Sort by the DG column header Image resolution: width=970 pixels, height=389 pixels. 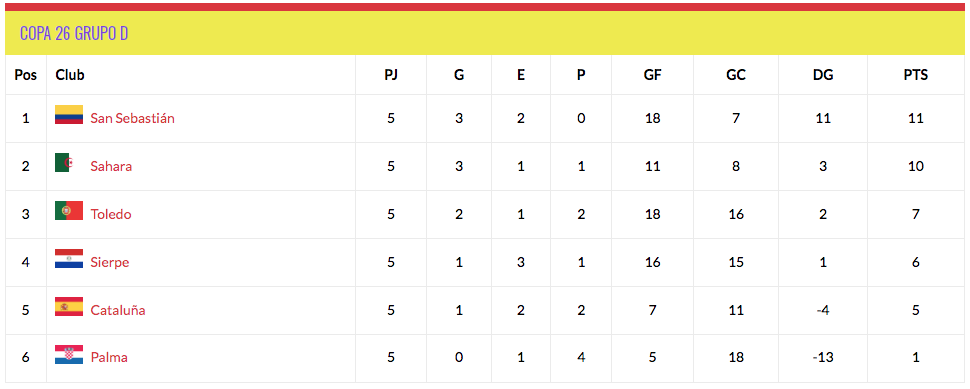pyautogui.click(x=823, y=75)
